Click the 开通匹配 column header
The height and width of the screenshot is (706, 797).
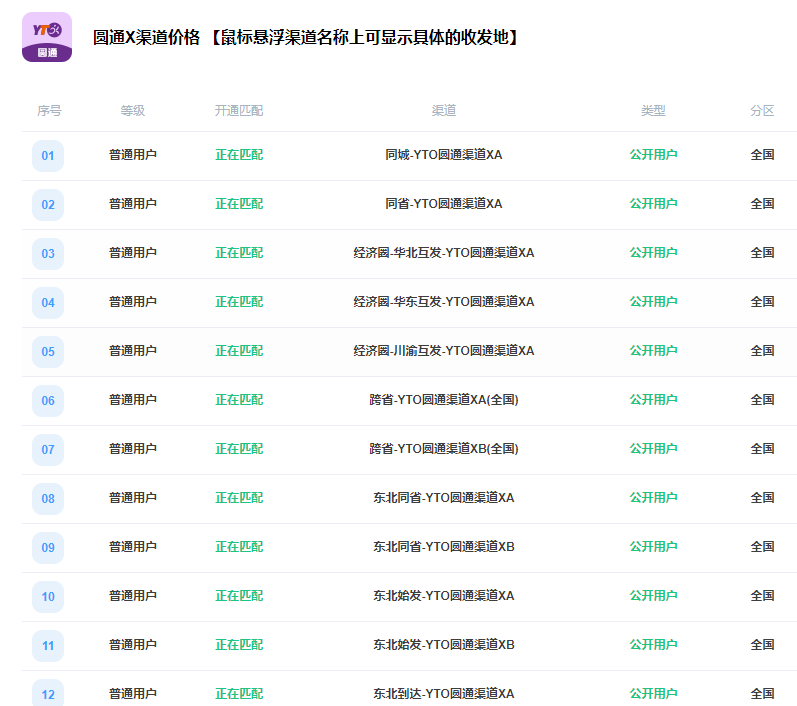click(x=239, y=110)
